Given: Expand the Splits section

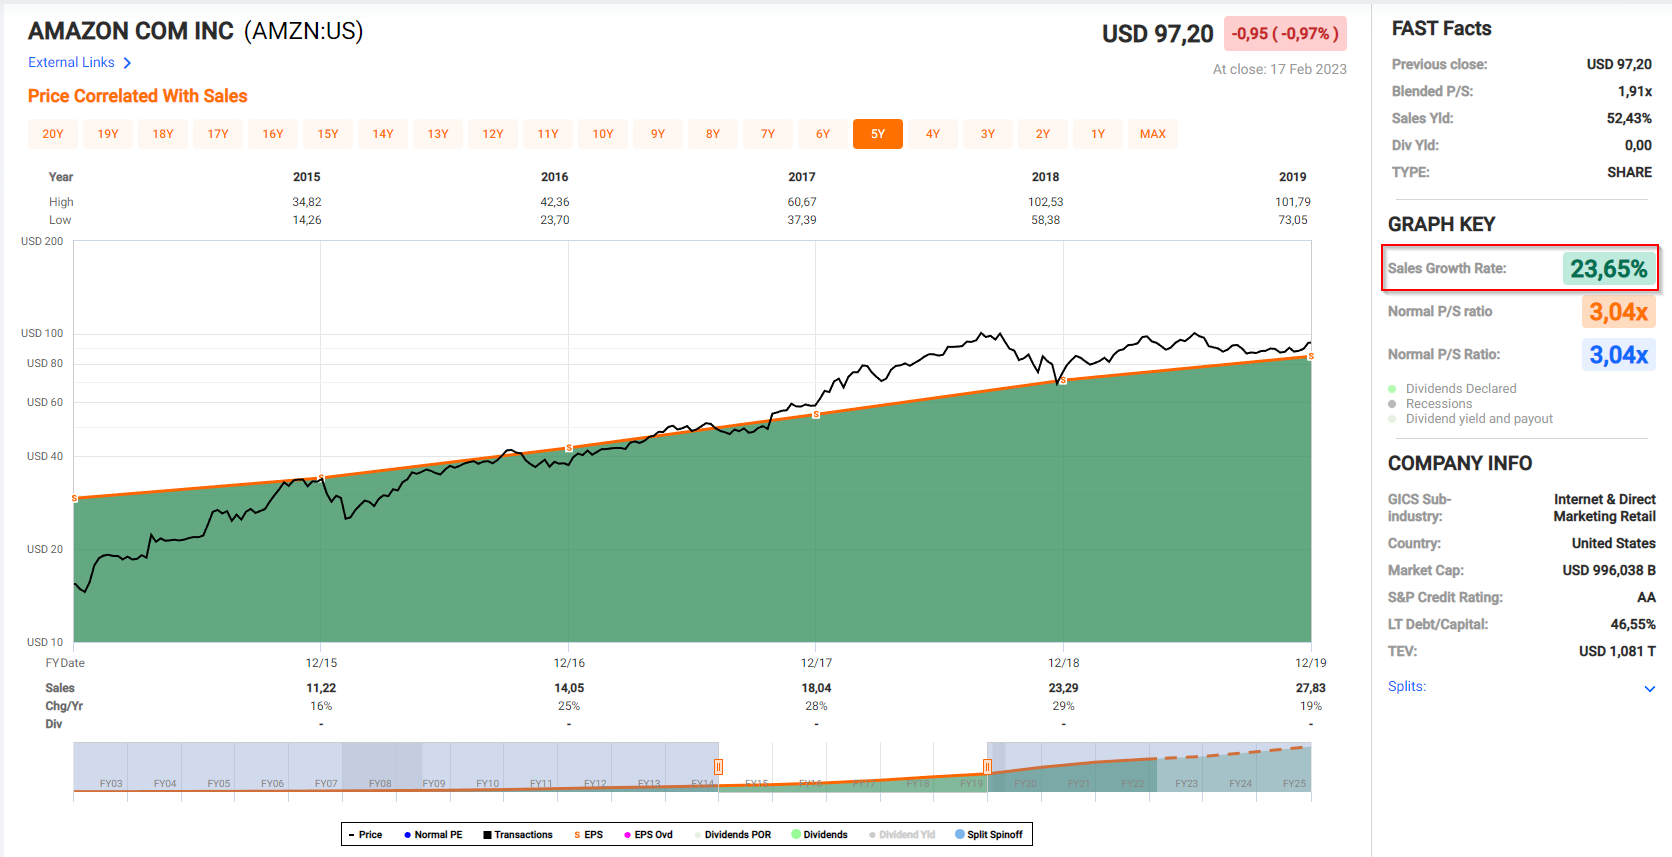Looking at the screenshot, I should 1649,688.
